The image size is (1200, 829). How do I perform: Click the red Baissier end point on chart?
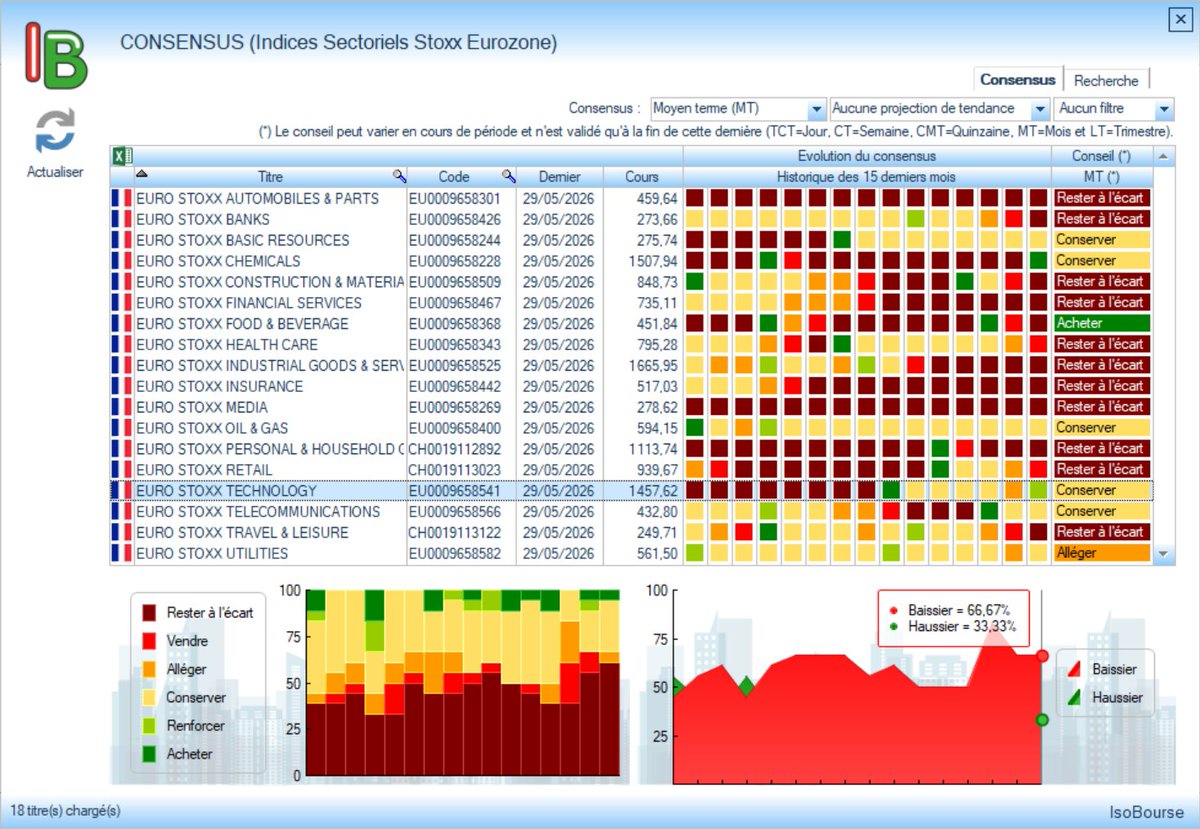point(1042,656)
